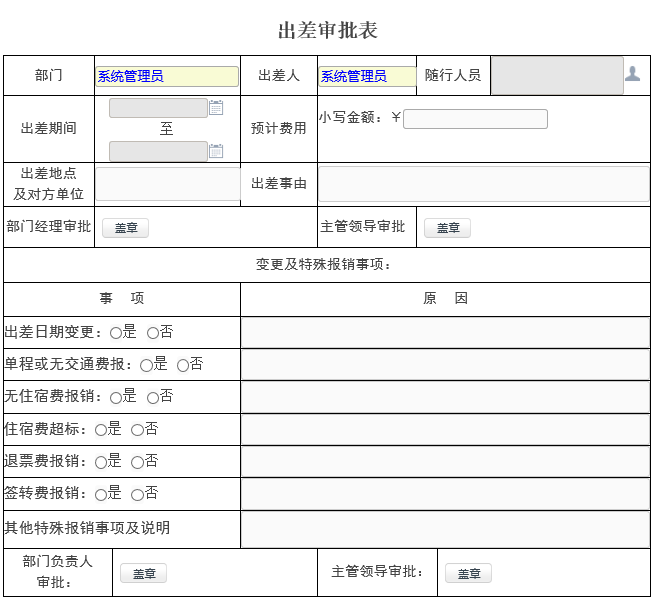Click the 出差人 field showing 系统管理员

[x=367, y=76]
